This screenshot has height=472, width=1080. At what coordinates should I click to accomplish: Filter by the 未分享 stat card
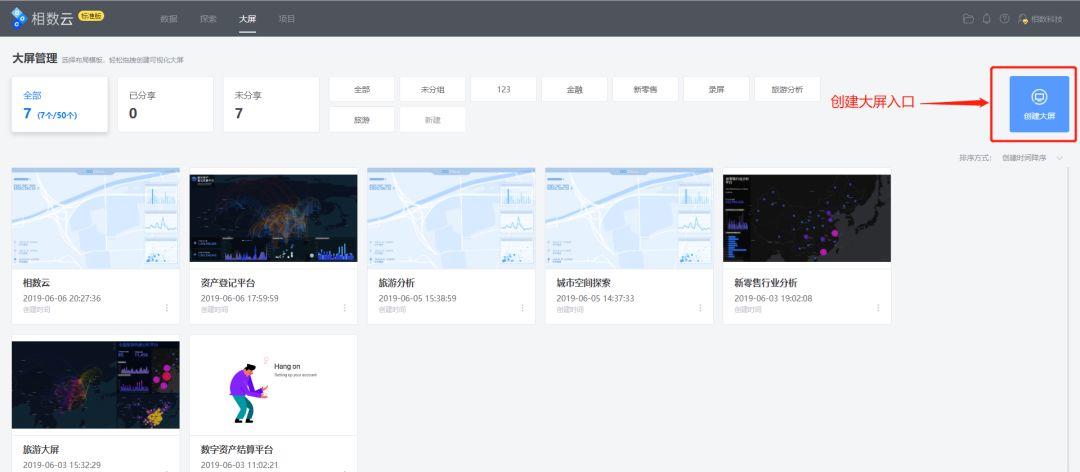pyautogui.click(x=271, y=104)
